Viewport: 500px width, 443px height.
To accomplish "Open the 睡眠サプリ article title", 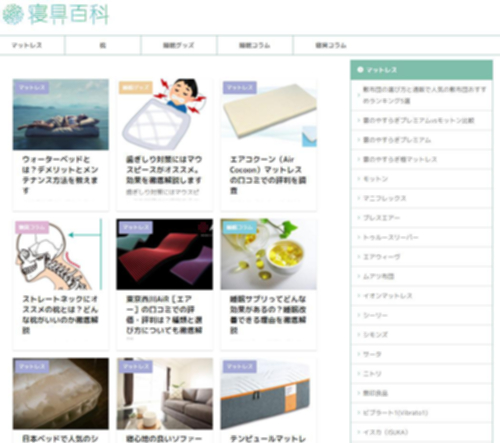I will pos(268,314).
